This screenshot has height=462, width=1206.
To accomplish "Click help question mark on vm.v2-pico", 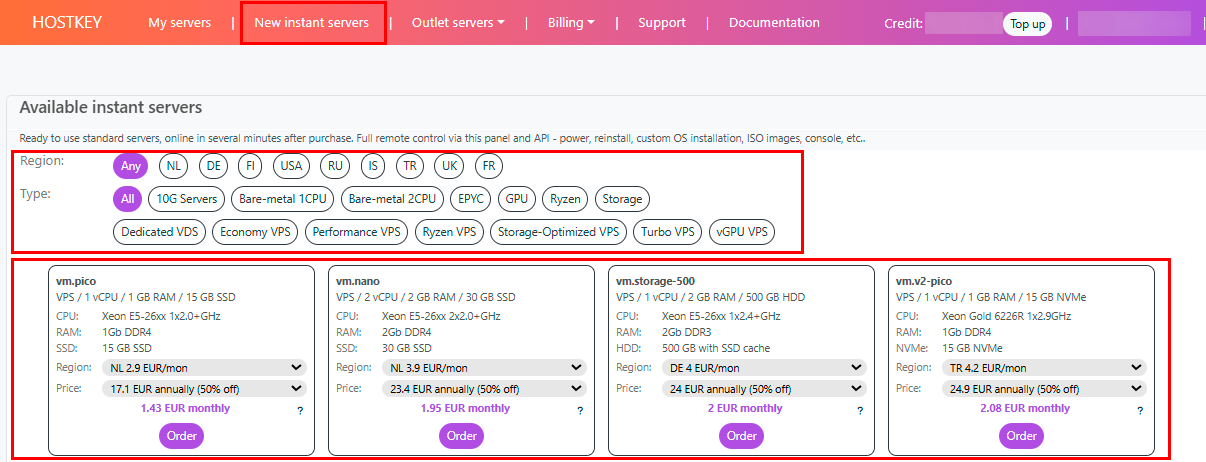I will tap(1140, 411).
